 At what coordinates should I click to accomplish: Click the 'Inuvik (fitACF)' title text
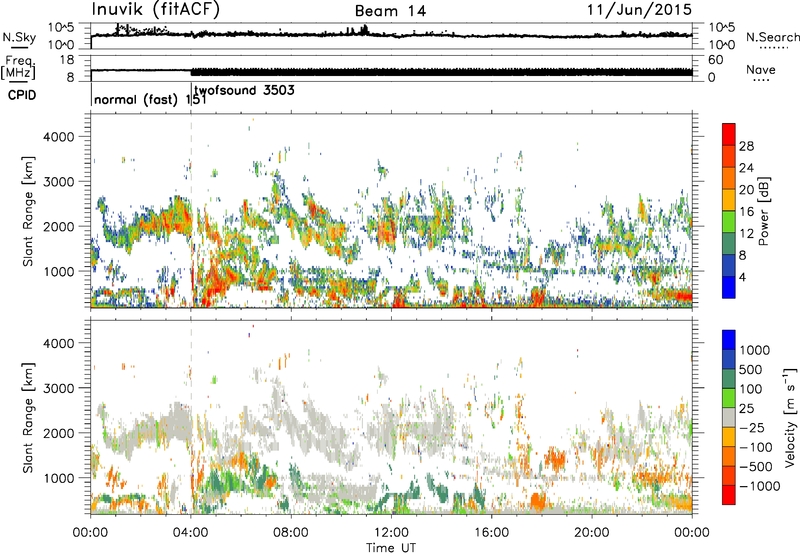point(156,9)
